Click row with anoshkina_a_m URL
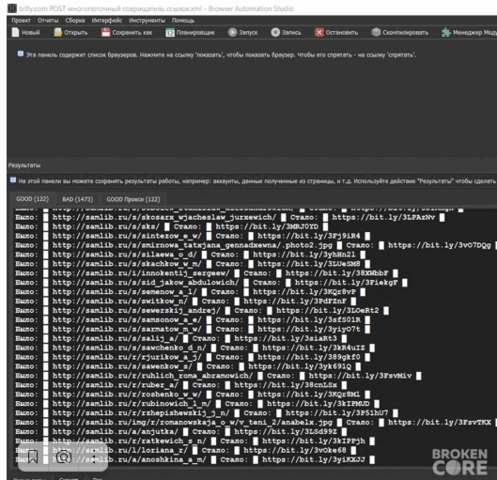 point(195,460)
